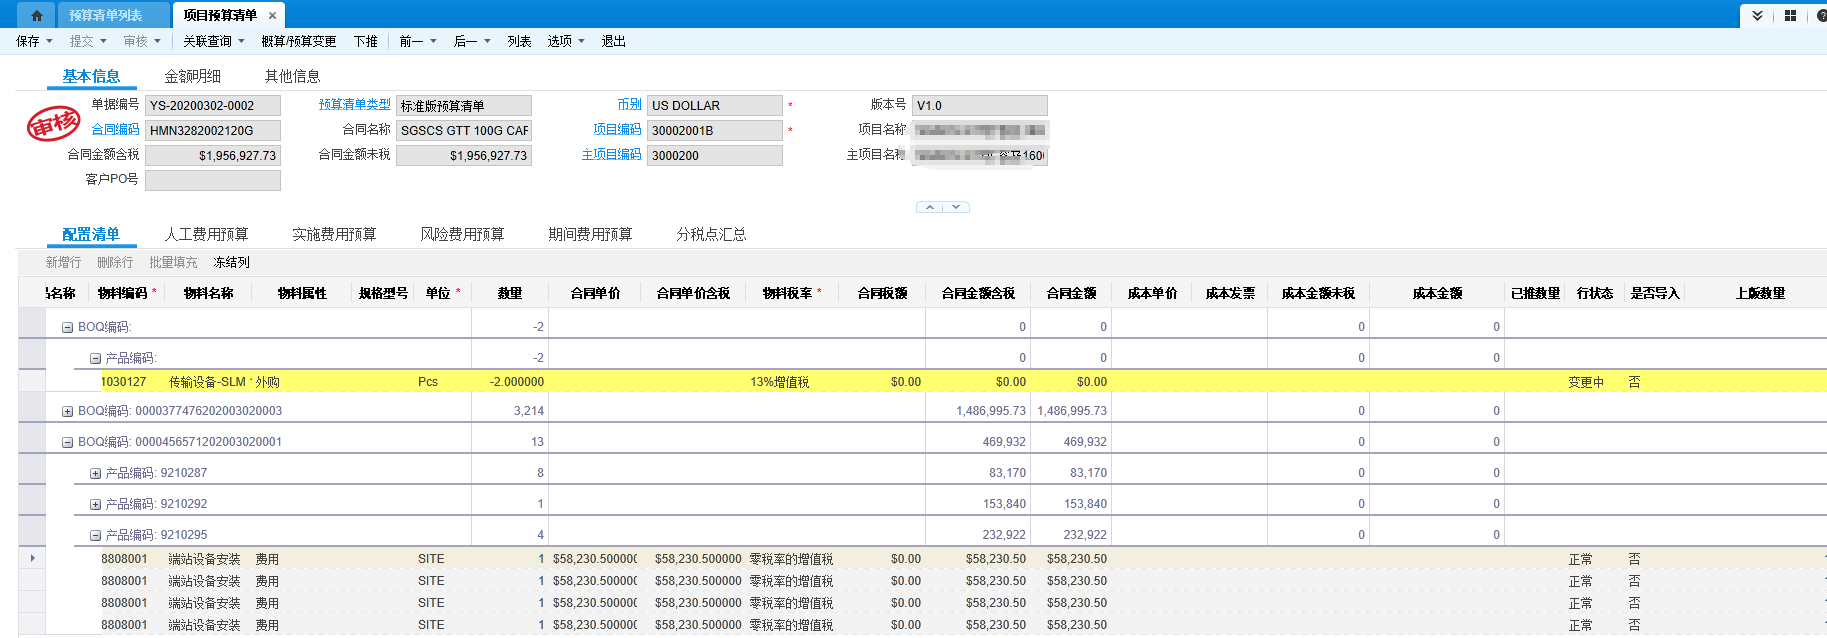Switch to the 预算清单列表 tab
The width and height of the screenshot is (1827, 638).
coord(105,15)
